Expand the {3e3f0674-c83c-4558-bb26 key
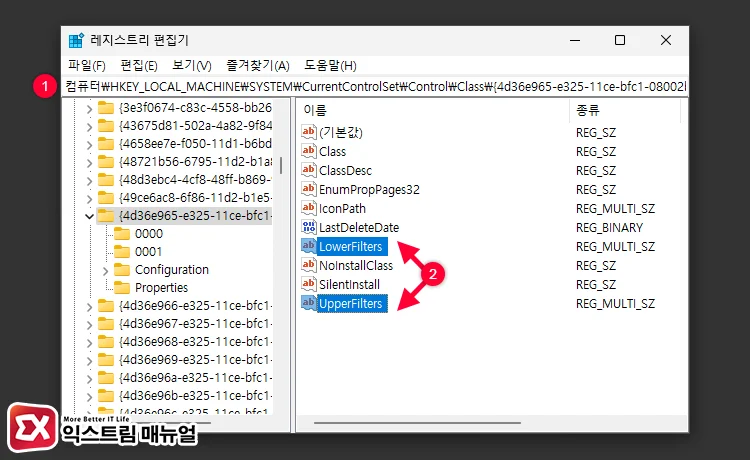This screenshot has width=750, height=460. pos(89,109)
